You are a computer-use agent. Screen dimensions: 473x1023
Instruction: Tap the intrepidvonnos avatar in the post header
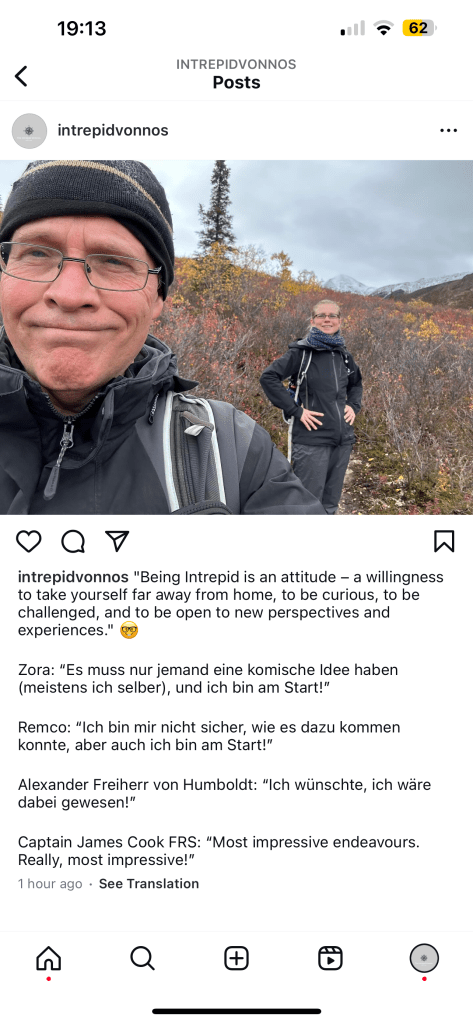click(29, 130)
